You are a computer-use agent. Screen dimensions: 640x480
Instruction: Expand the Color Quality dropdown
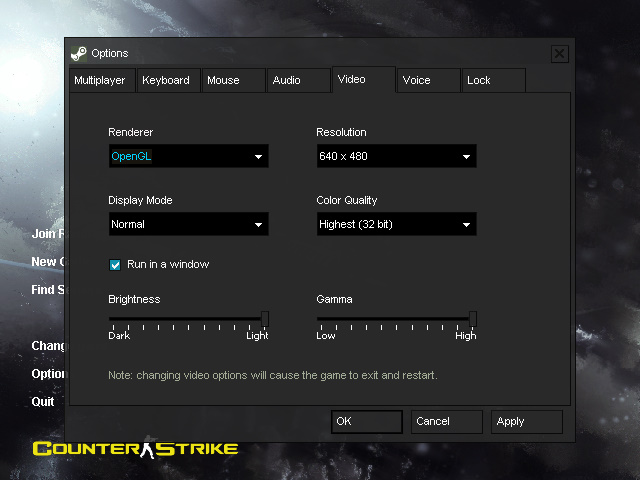pyautogui.click(x=396, y=225)
